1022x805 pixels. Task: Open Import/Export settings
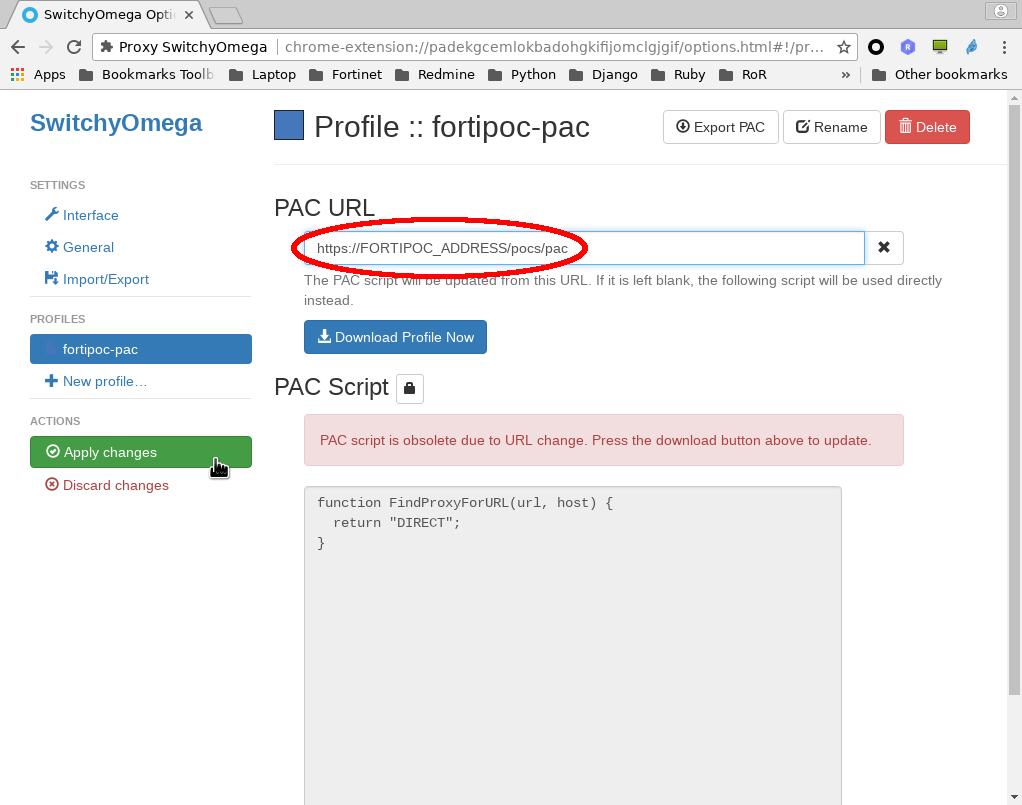[x=105, y=279]
